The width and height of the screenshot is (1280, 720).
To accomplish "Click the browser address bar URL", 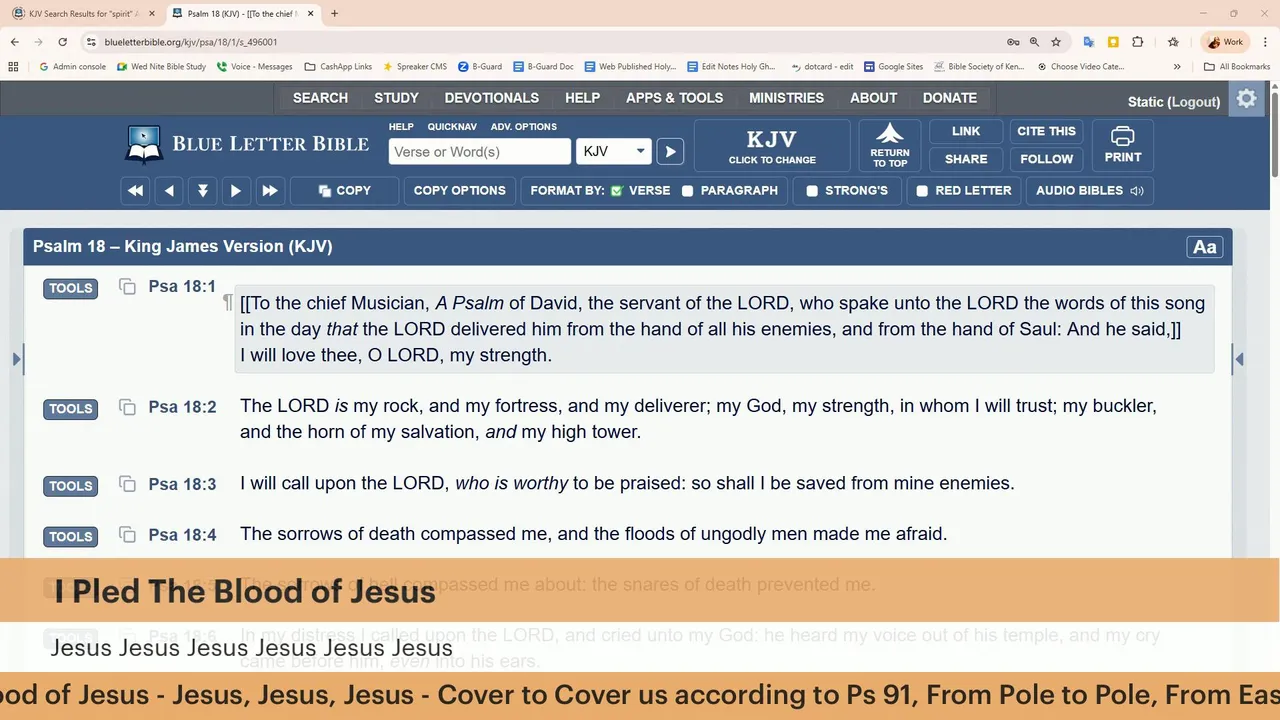I will 191,42.
